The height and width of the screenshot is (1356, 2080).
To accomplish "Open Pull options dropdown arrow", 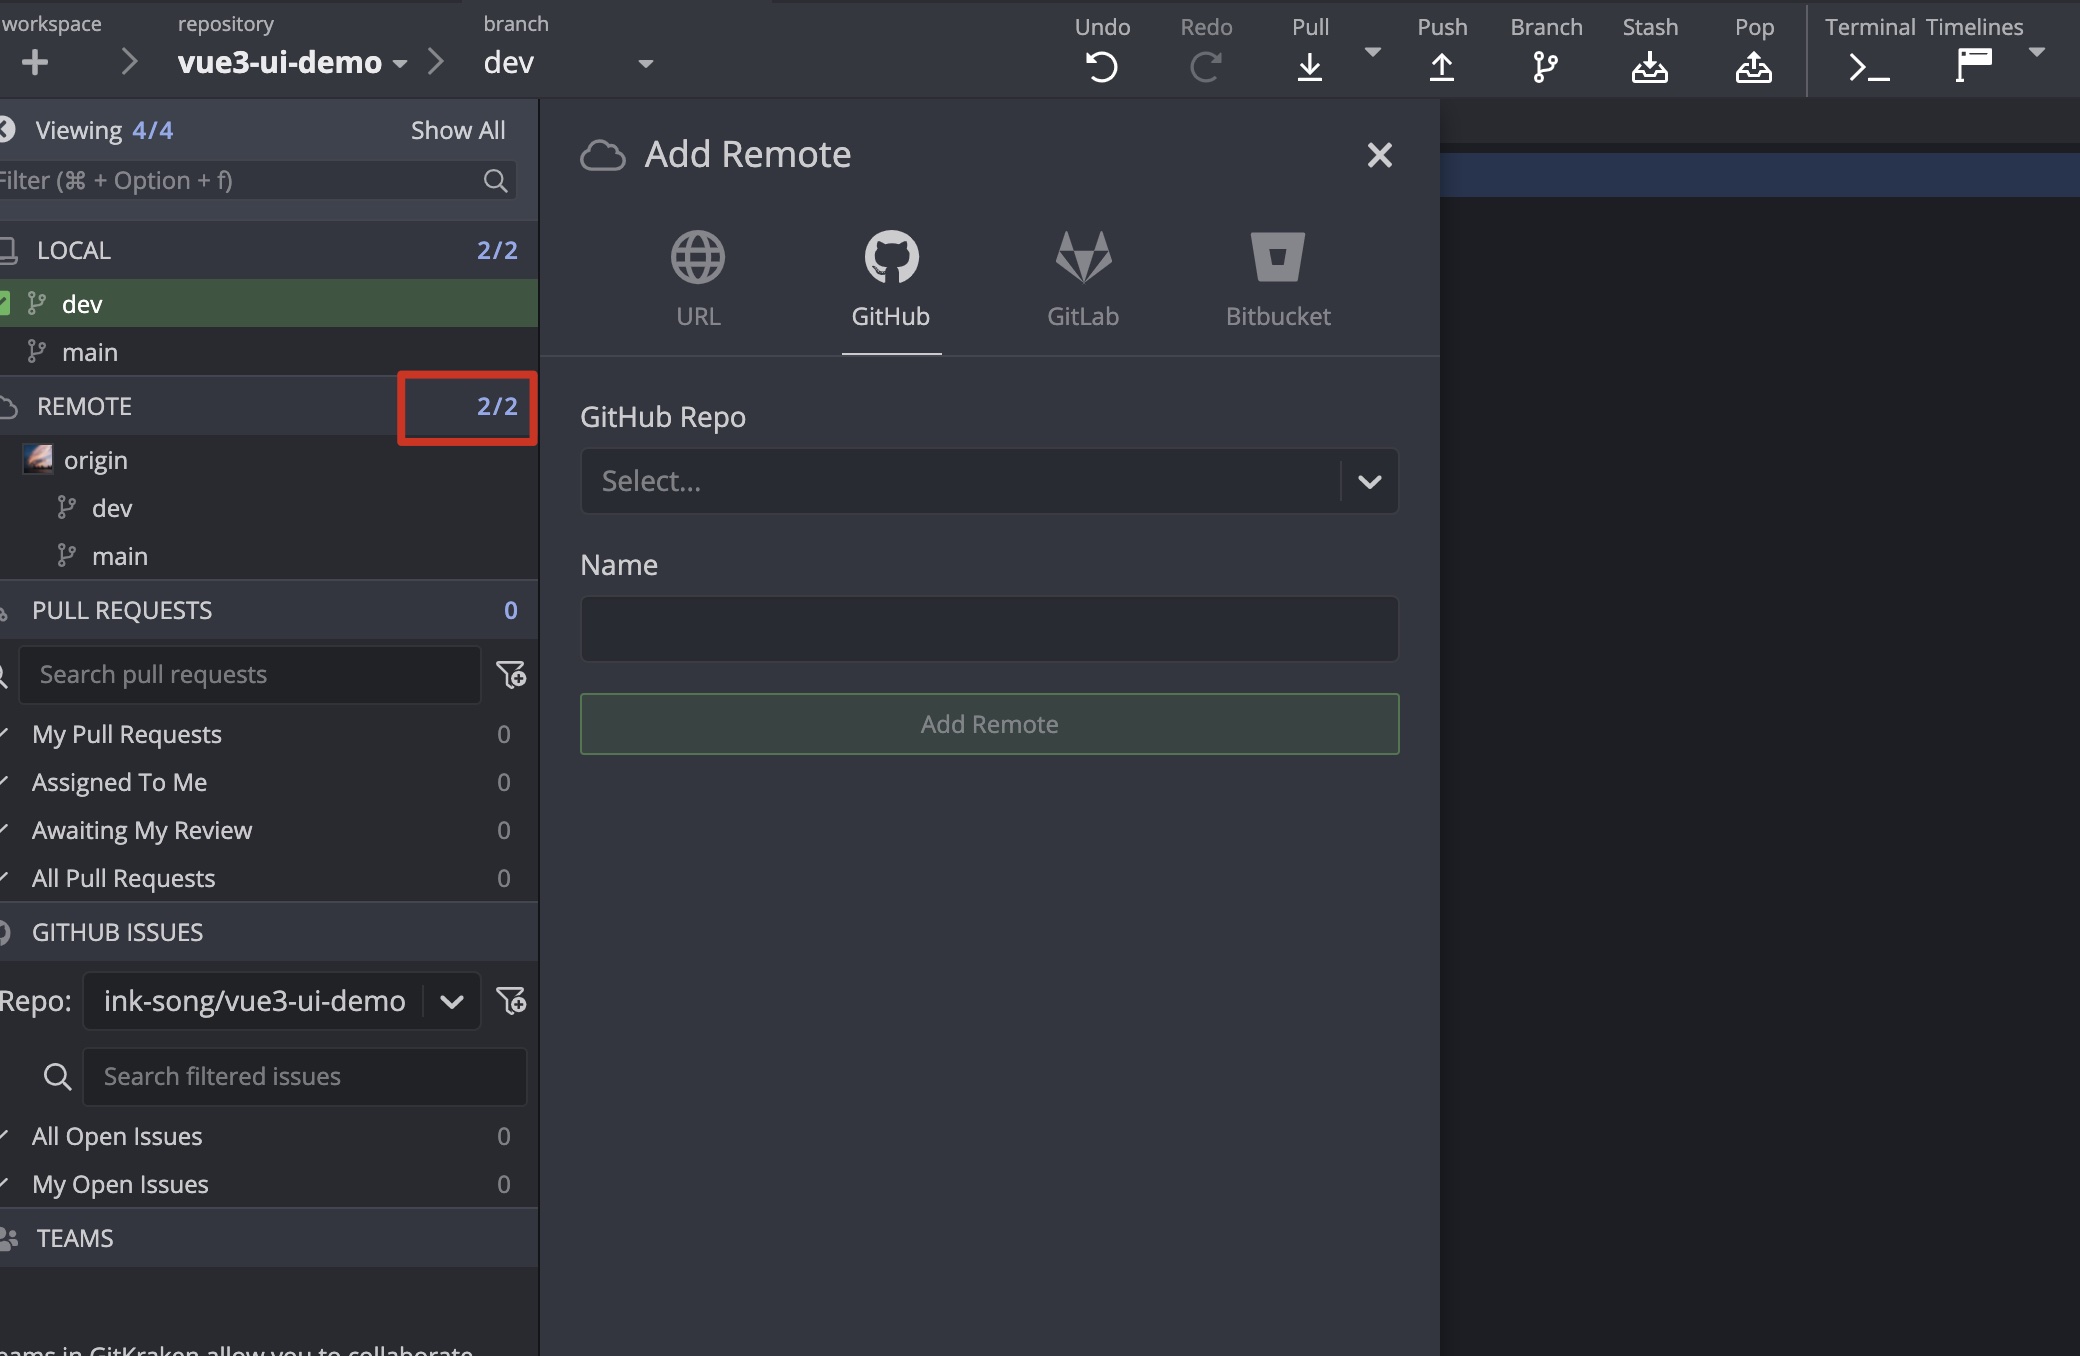I will 1373,52.
